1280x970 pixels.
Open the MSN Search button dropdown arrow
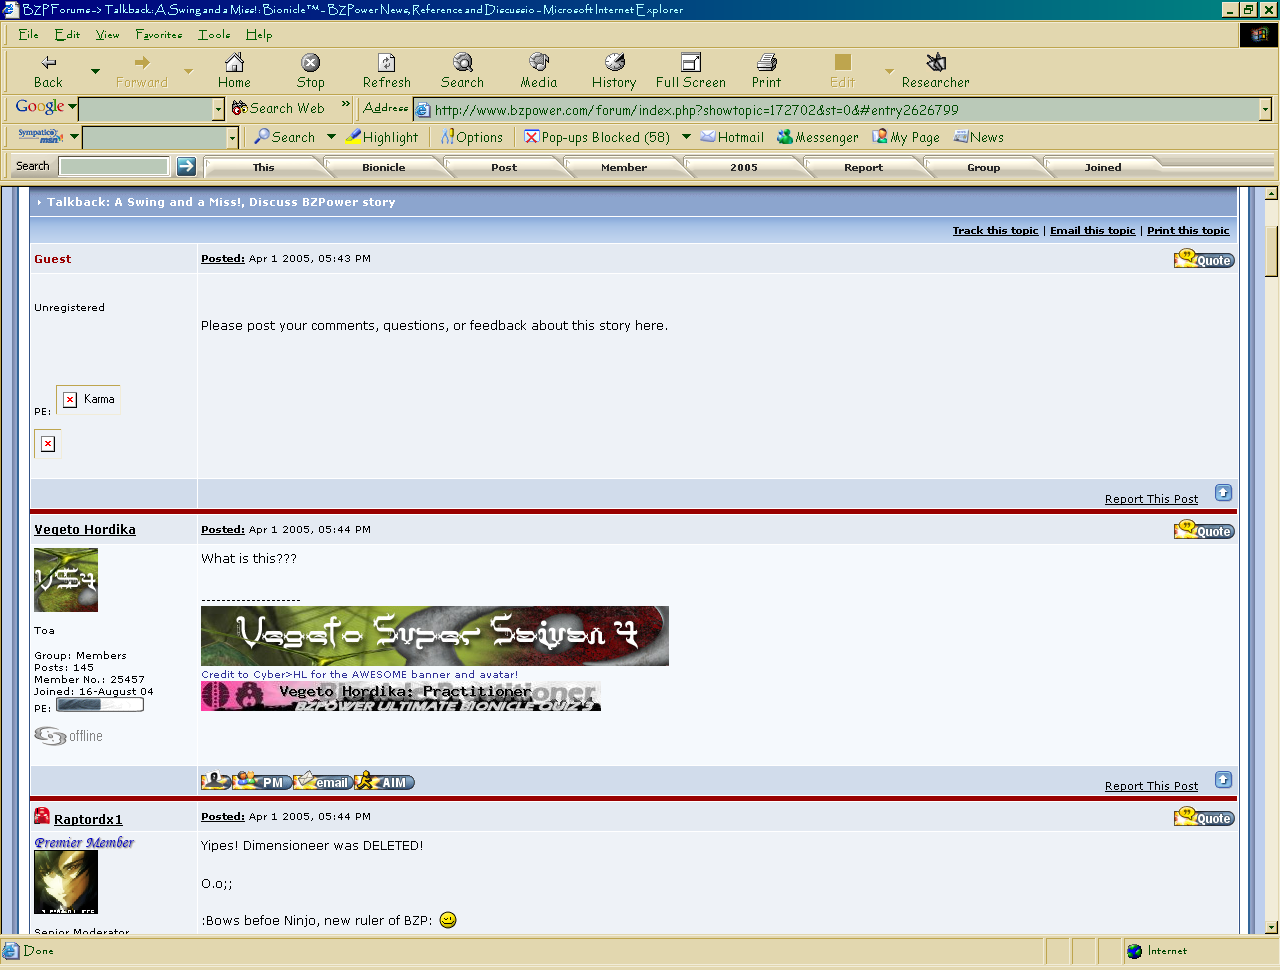point(331,137)
